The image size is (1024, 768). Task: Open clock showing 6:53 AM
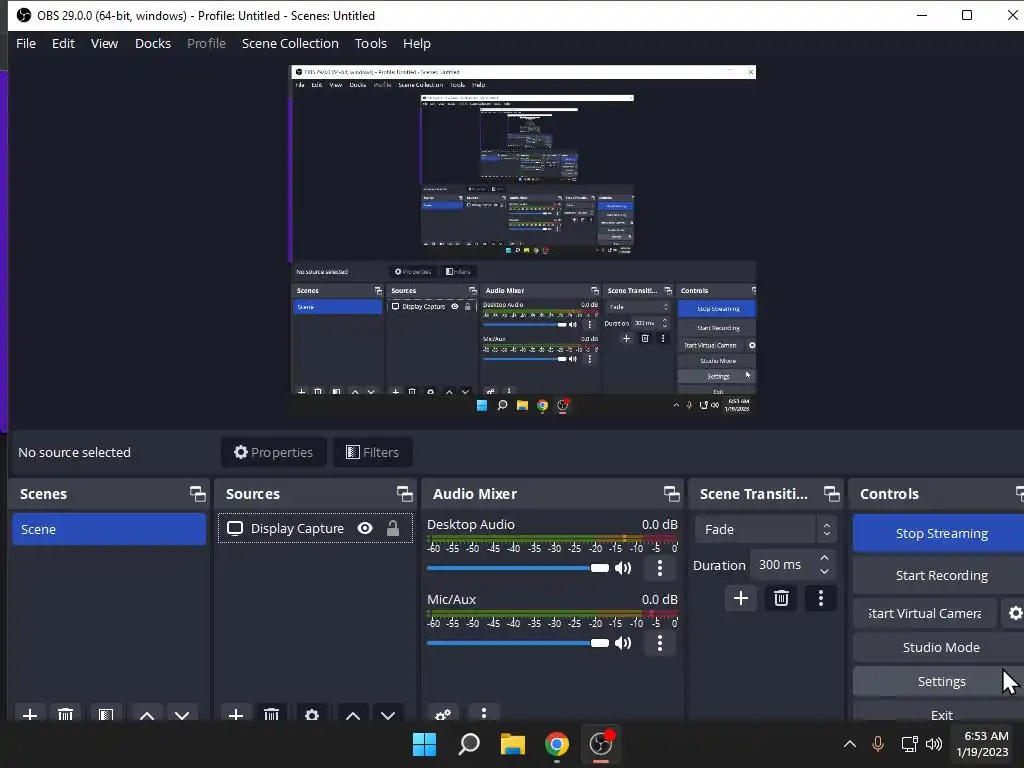point(982,744)
